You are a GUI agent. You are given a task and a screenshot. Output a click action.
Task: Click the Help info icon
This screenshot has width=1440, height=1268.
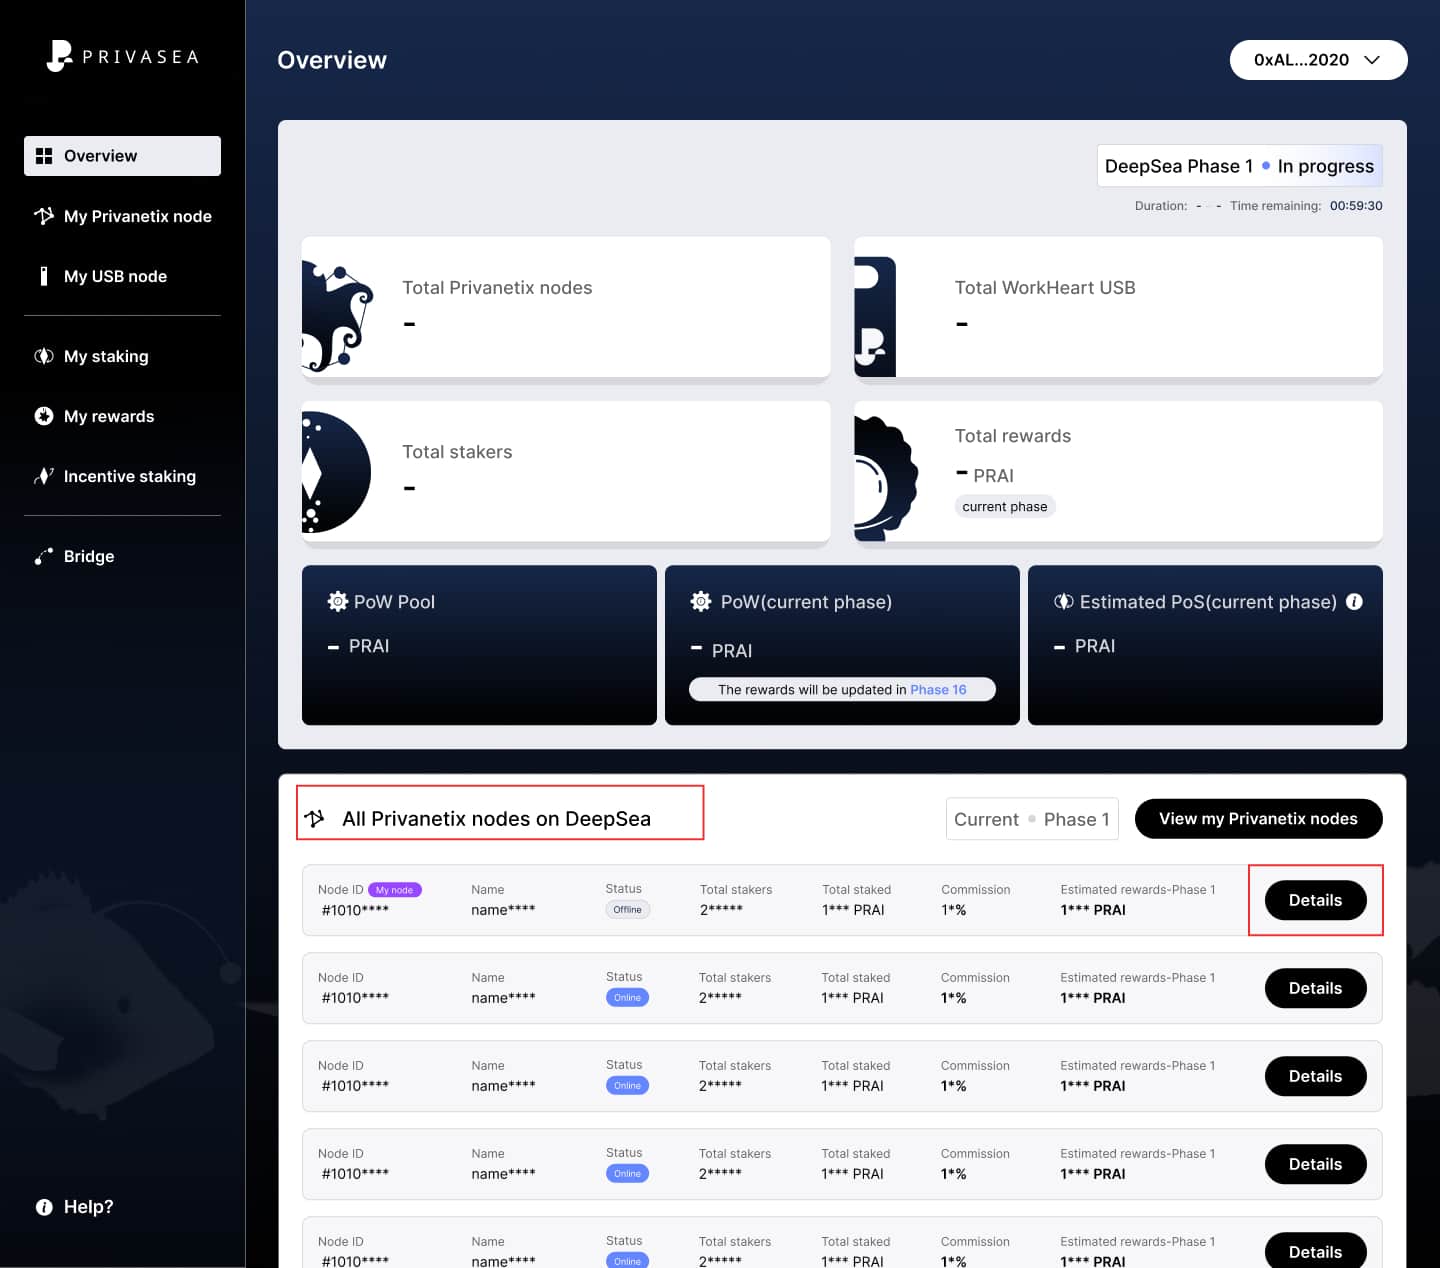[44, 1207]
